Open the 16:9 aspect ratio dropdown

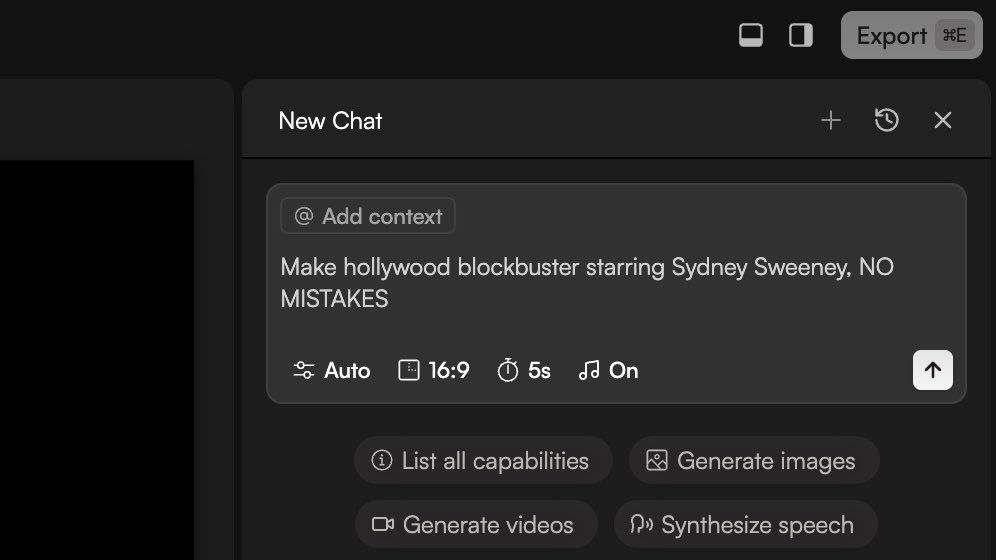(434, 370)
